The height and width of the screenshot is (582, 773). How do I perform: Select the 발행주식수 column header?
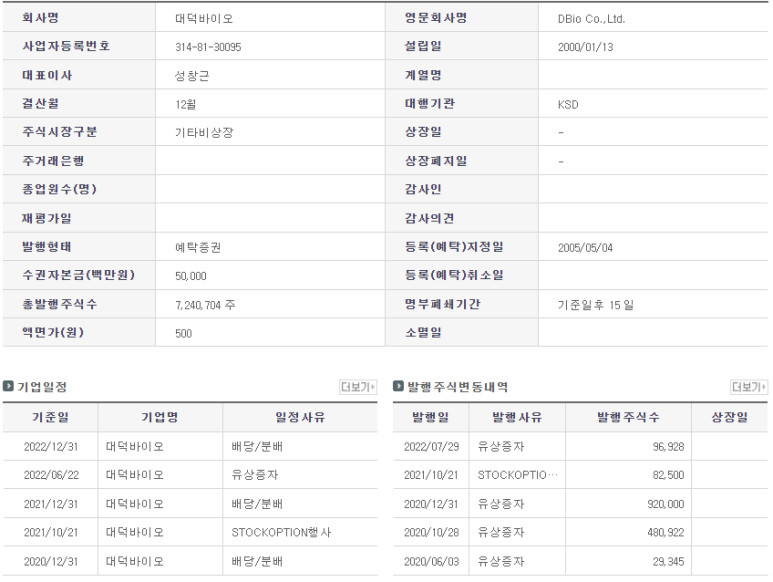(628, 417)
